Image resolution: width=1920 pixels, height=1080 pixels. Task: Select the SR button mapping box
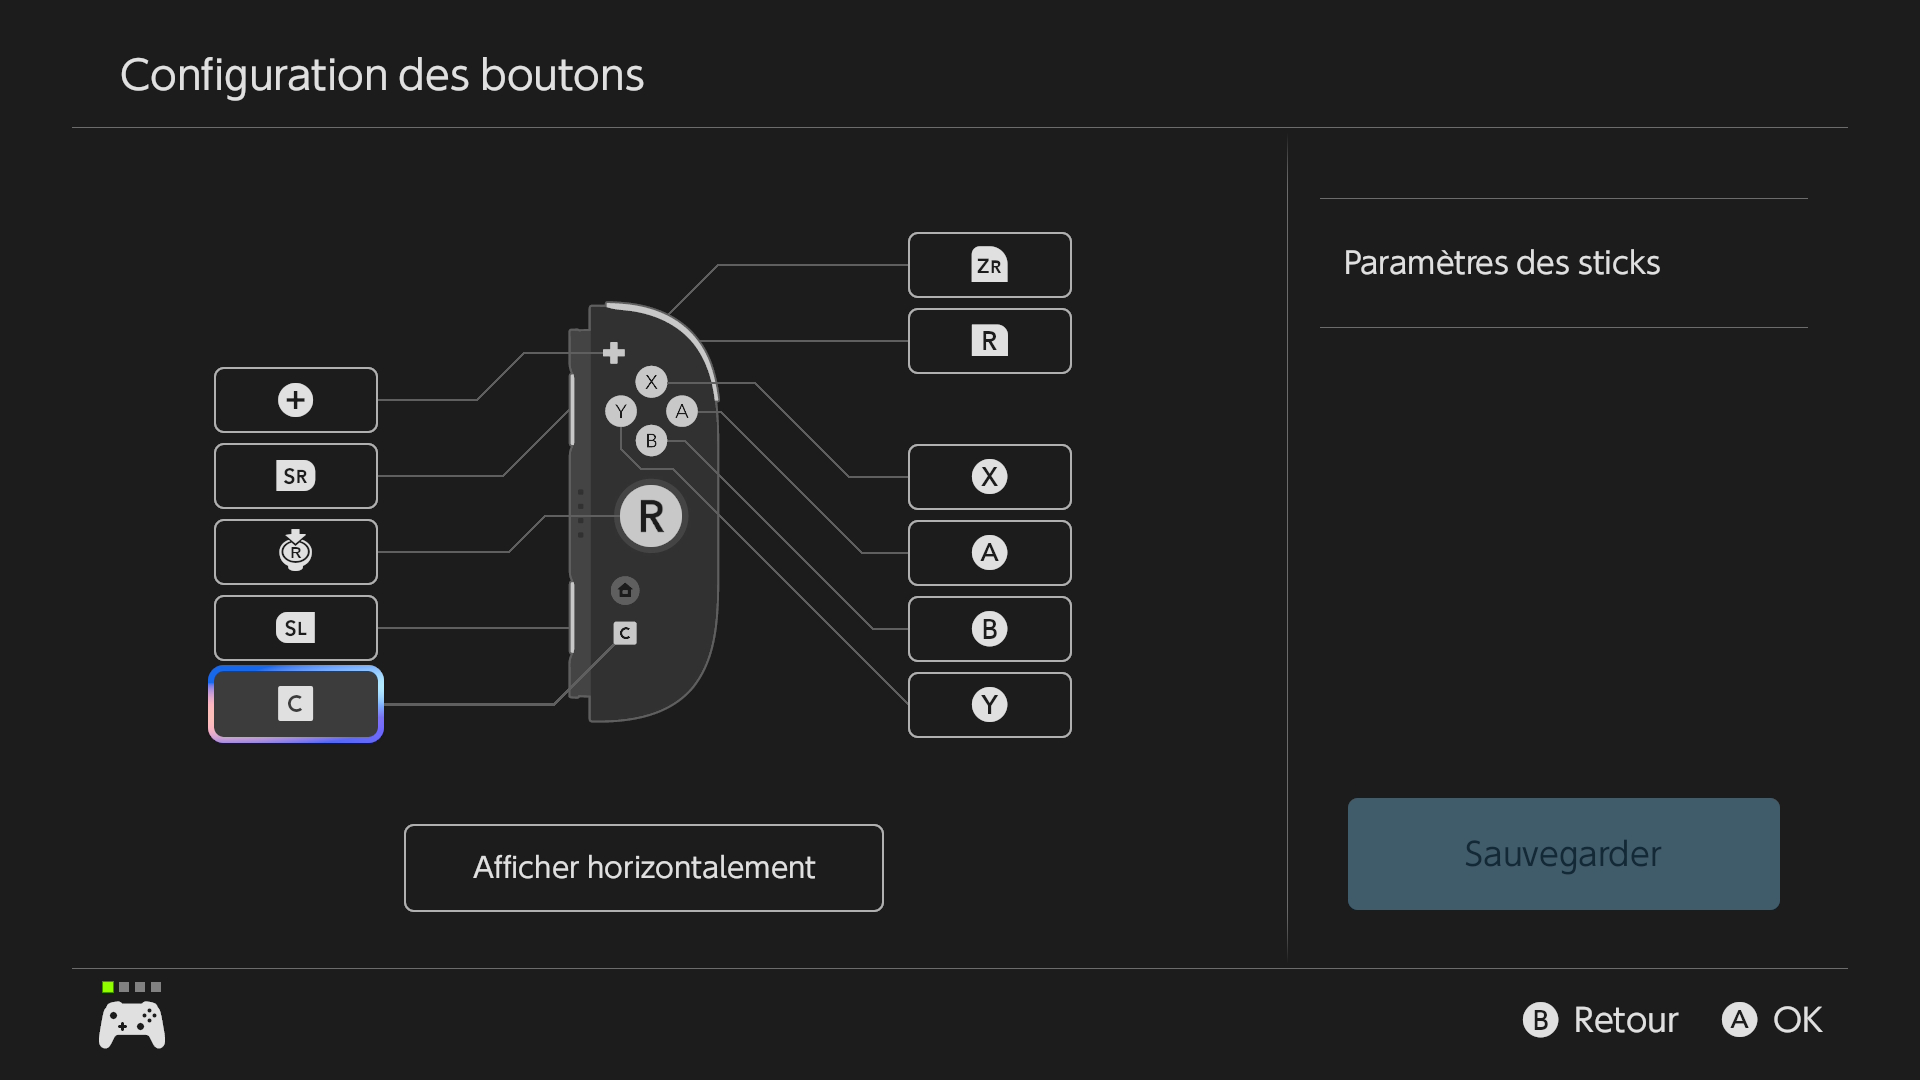click(295, 476)
